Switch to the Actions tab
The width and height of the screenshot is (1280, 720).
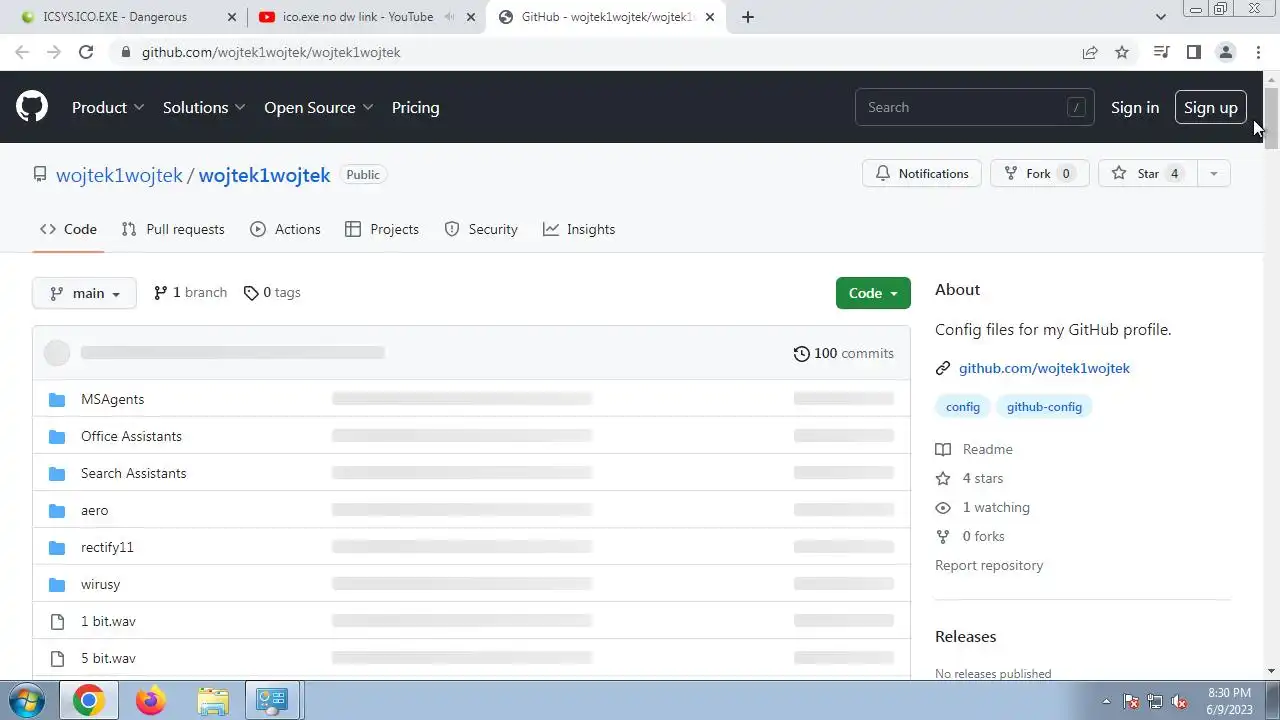(x=286, y=229)
